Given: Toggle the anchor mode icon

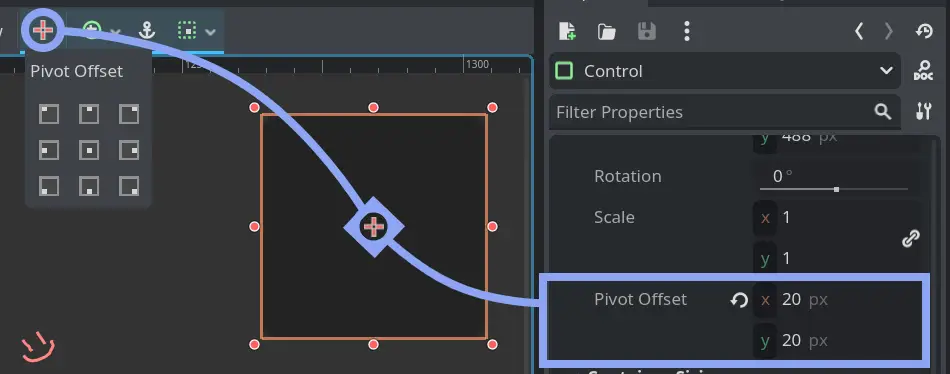Looking at the screenshot, I should pyautogui.click(x=147, y=30).
